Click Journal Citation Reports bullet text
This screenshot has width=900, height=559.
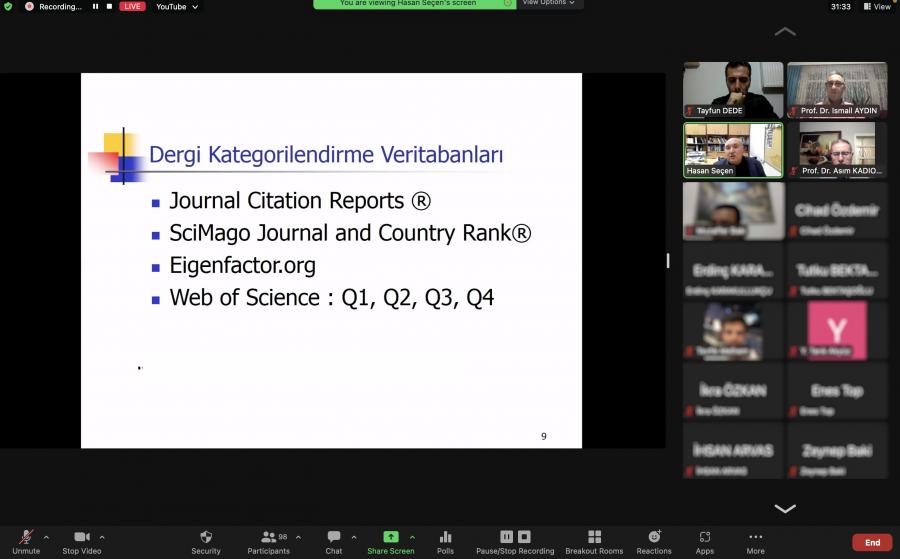coord(300,201)
